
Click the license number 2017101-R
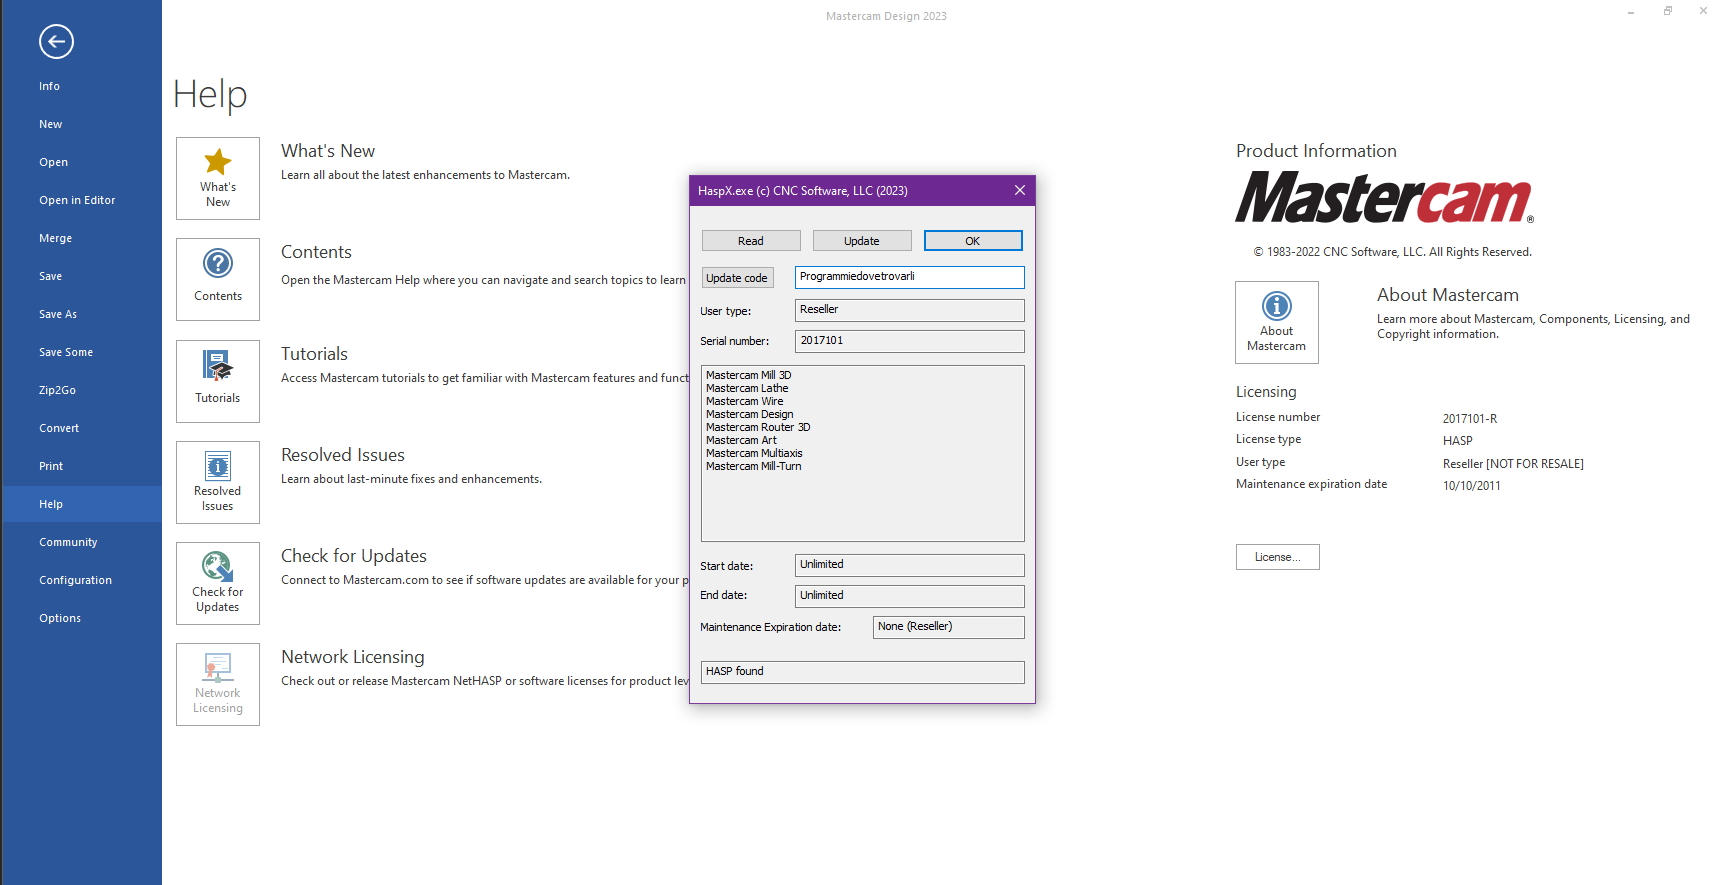(1470, 419)
